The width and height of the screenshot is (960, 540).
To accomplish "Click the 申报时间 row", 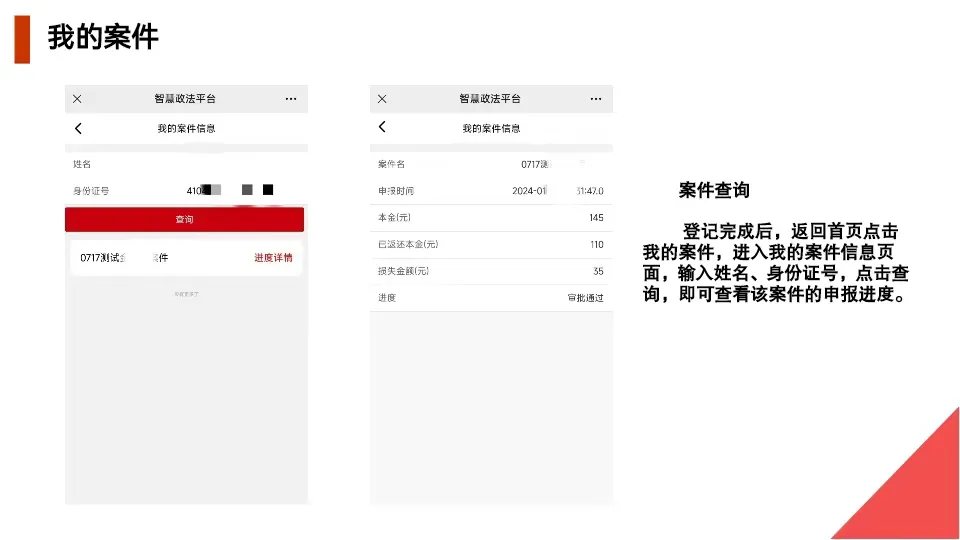I will click(490, 191).
